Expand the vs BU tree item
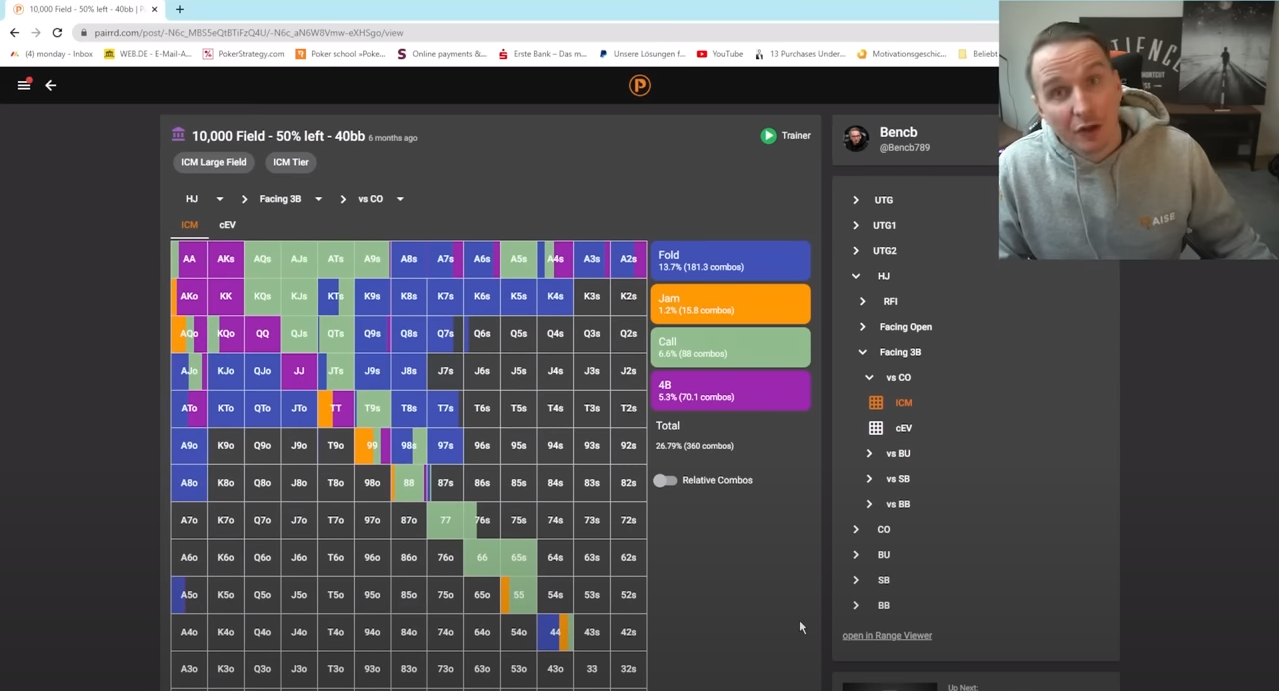 pyautogui.click(x=869, y=454)
